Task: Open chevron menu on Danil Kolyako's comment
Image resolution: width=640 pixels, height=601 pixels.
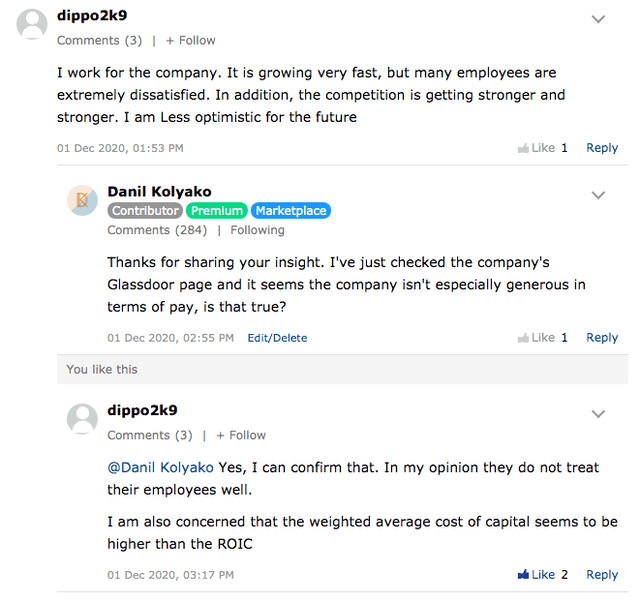Action: click(x=598, y=195)
